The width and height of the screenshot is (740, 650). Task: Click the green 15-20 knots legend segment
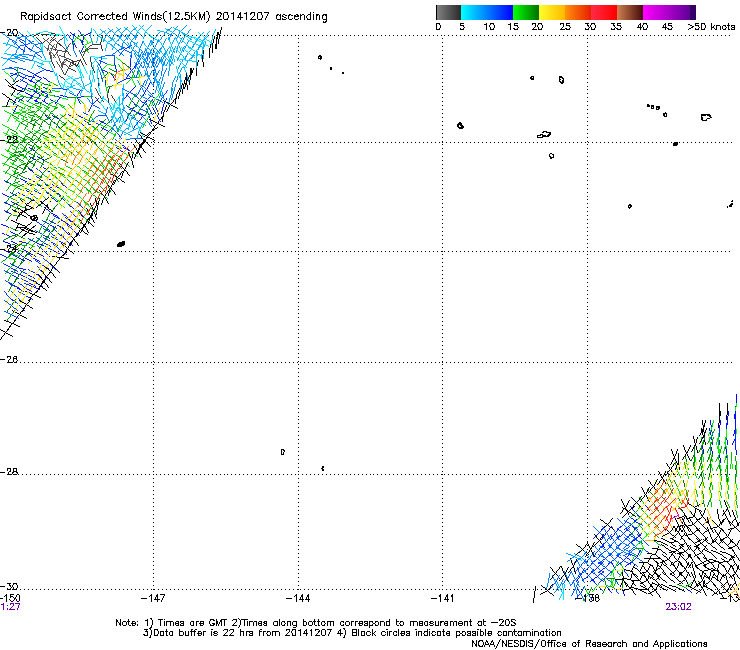(526, 12)
